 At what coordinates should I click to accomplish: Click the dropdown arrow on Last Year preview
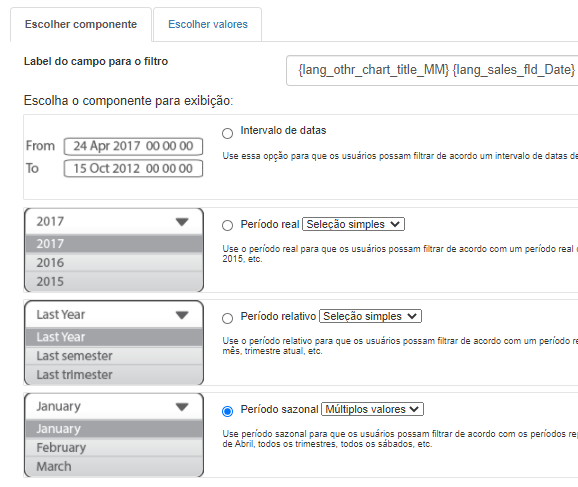pyautogui.click(x=182, y=315)
